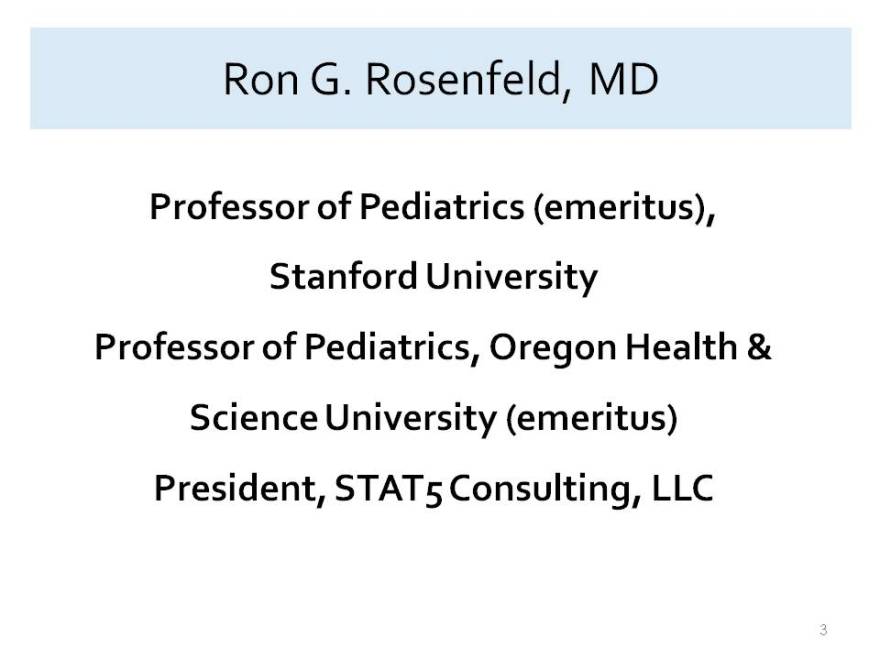
Task: Select the word 'President,'
Action: (240, 488)
